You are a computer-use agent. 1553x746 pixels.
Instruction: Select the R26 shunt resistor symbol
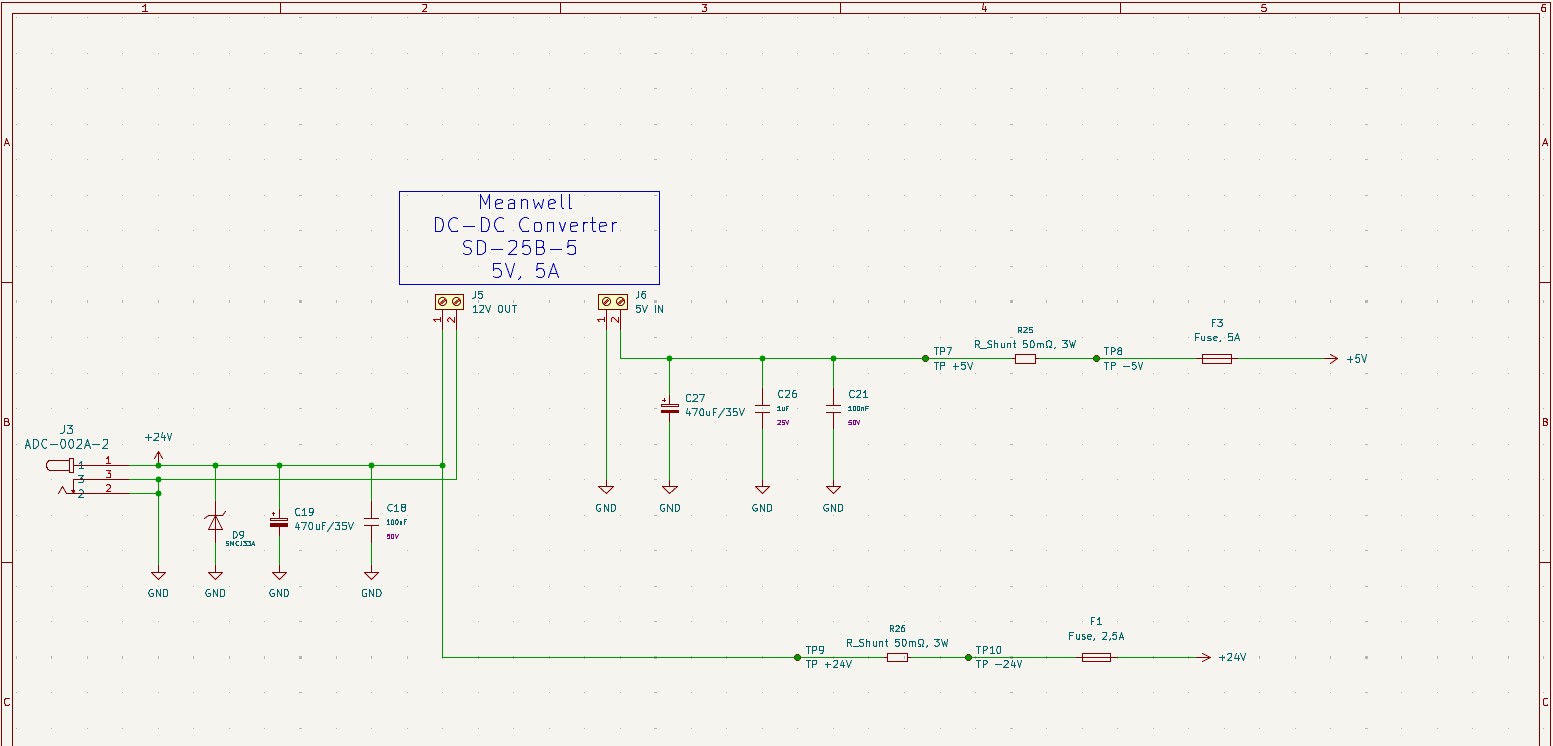click(897, 657)
